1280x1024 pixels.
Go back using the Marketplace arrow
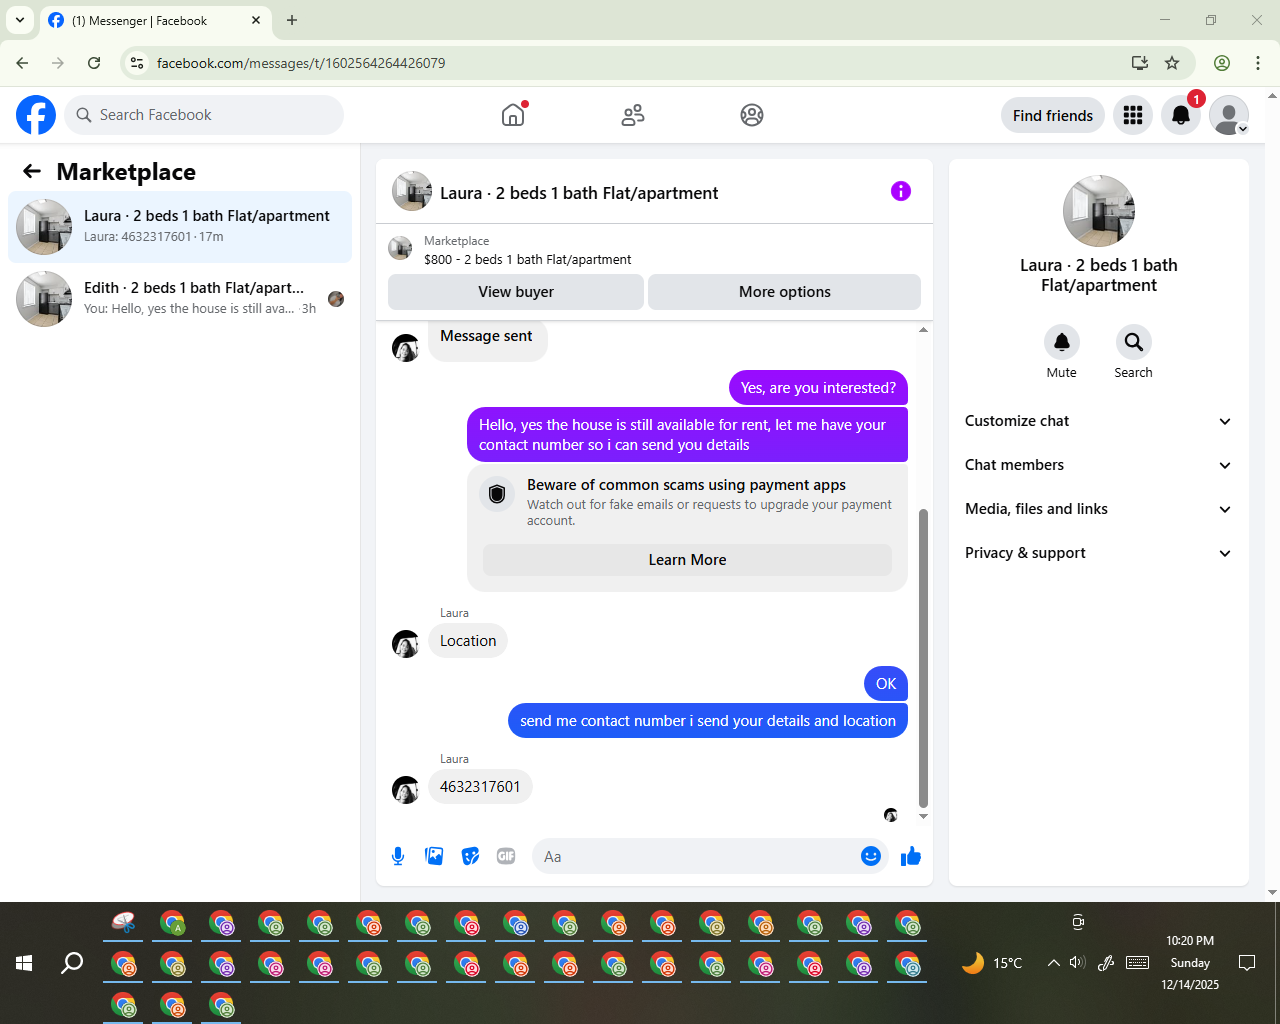tap(32, 171)
